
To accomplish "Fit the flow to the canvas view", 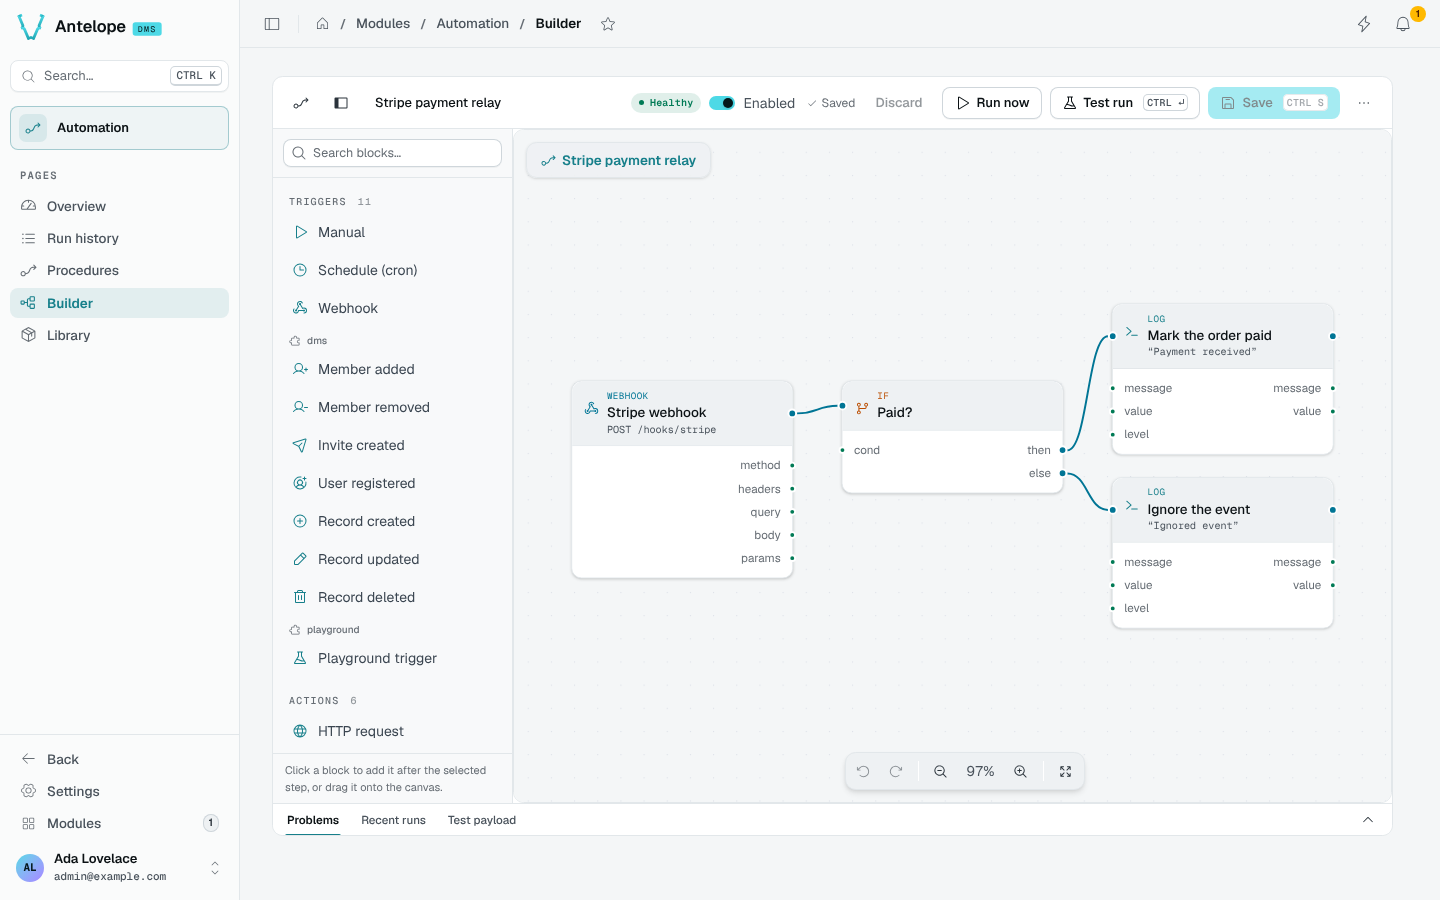I will tap(1065, 772).
